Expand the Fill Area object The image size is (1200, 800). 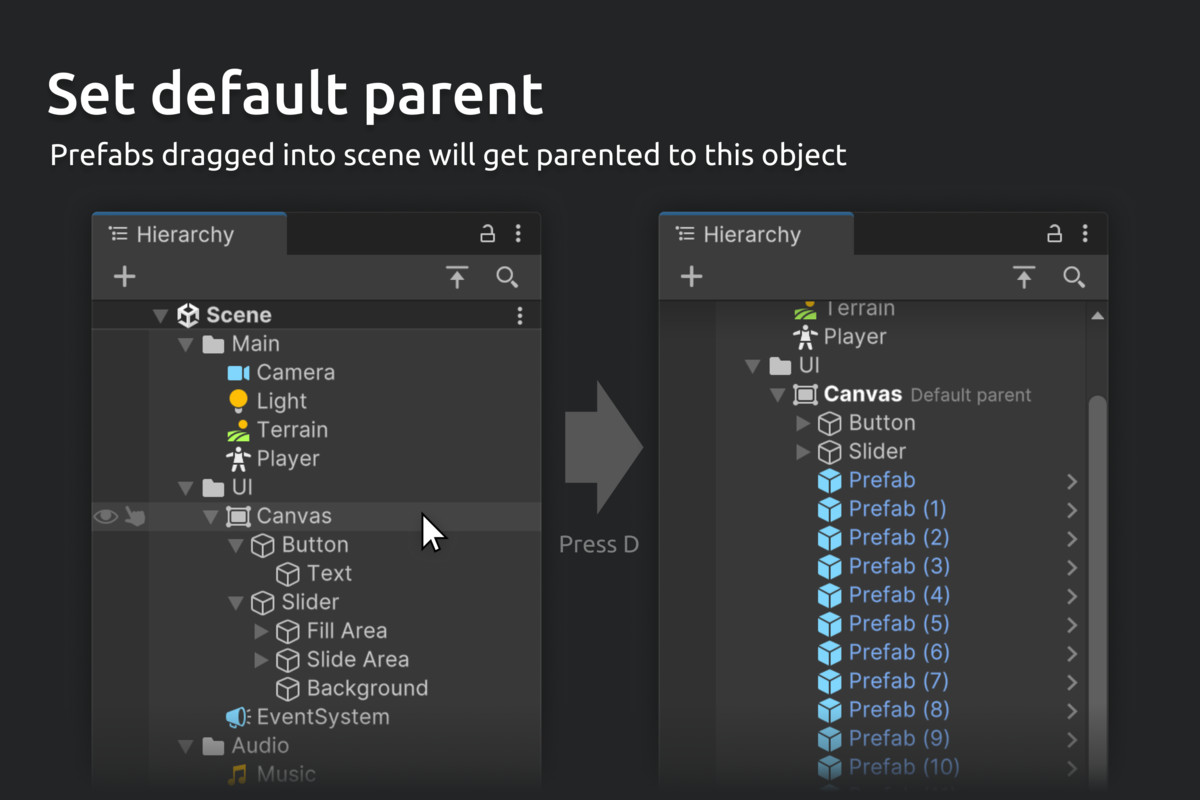(x=261, y=631)
